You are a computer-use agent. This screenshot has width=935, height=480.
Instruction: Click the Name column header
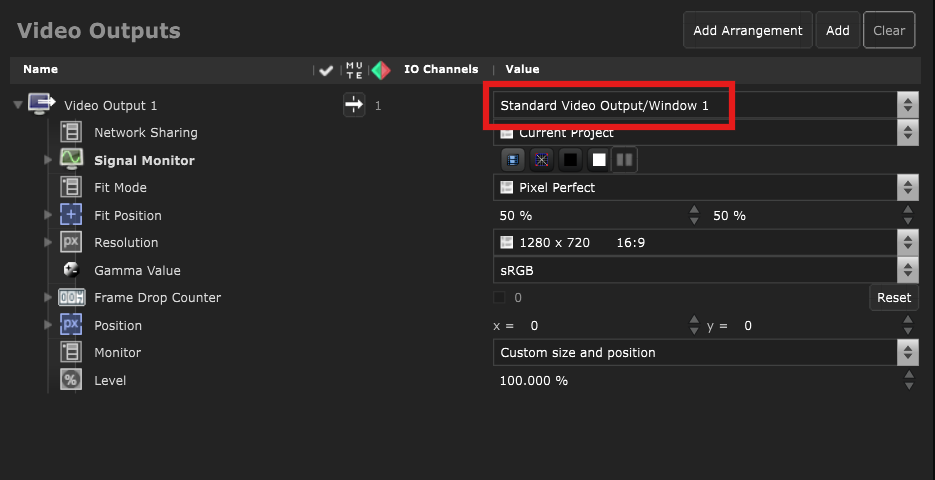point(41,69)
